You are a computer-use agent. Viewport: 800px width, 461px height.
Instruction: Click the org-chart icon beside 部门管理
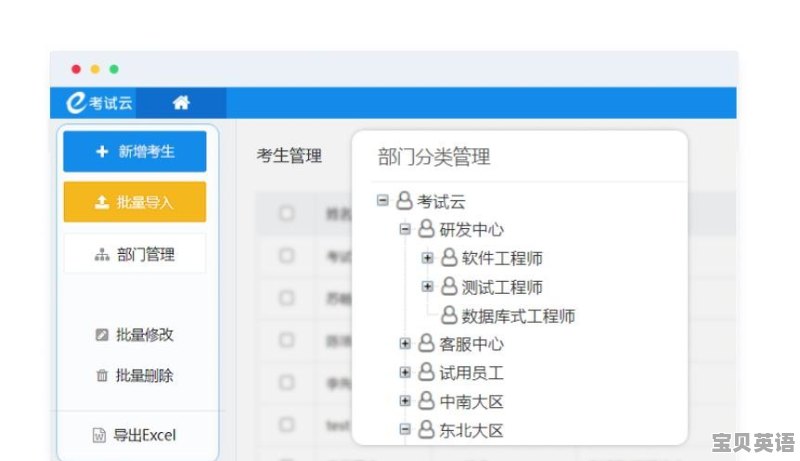102,254
